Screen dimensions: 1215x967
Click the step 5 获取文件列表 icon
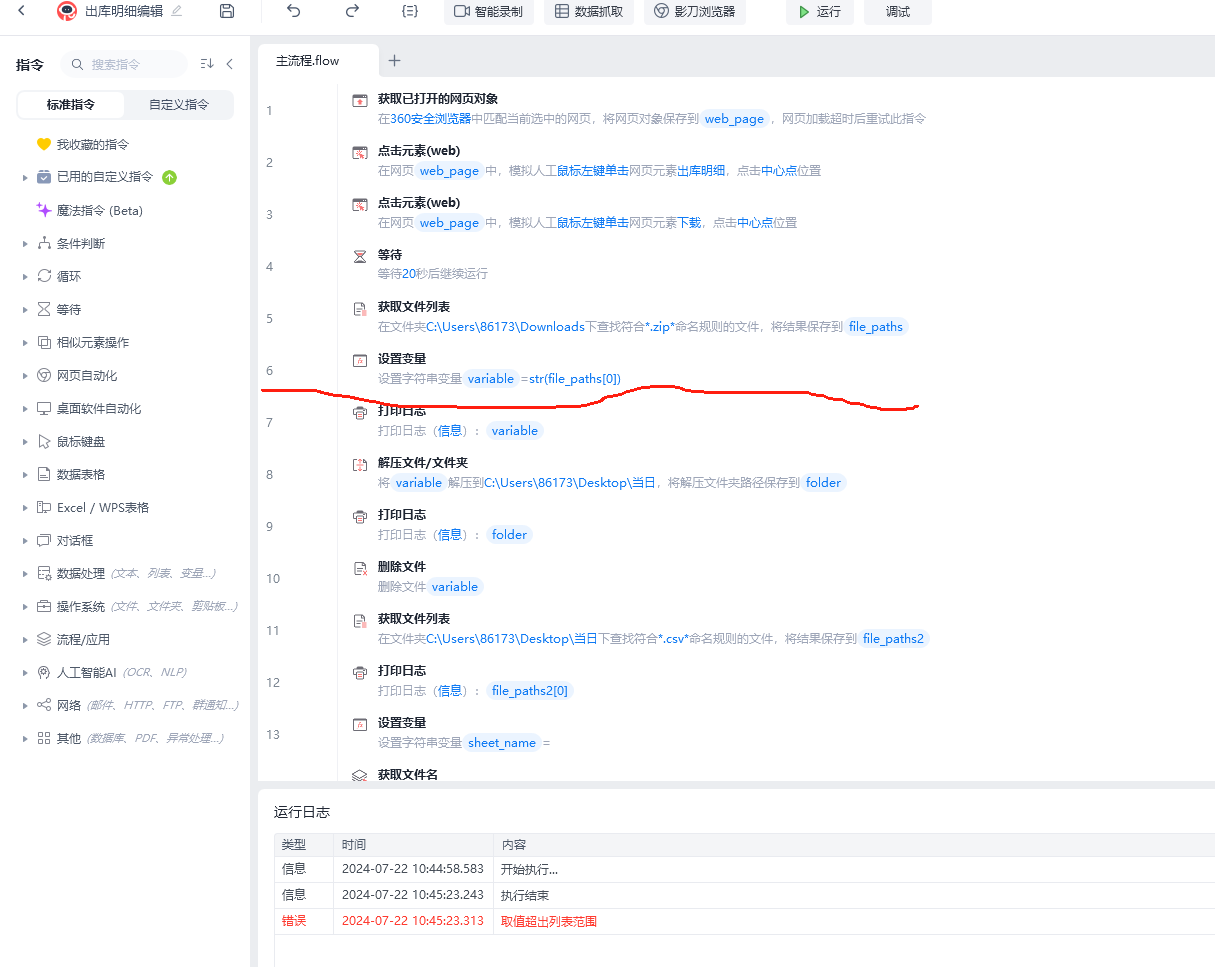360,308
